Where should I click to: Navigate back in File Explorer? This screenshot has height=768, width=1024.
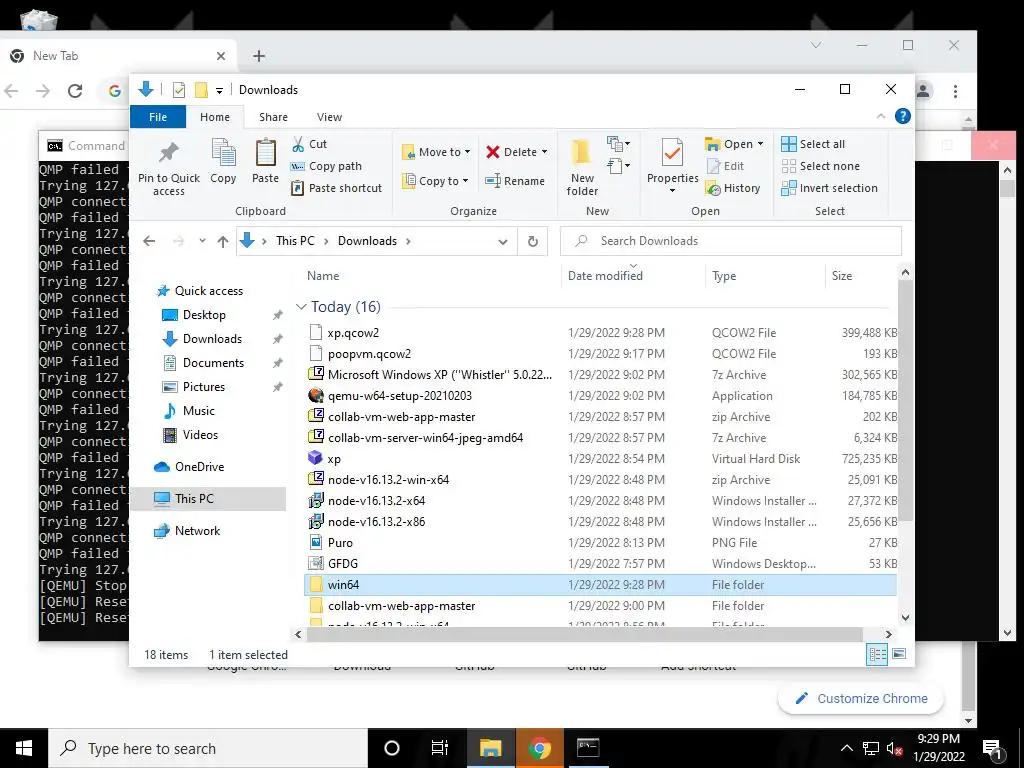click(x=149, y=241)
